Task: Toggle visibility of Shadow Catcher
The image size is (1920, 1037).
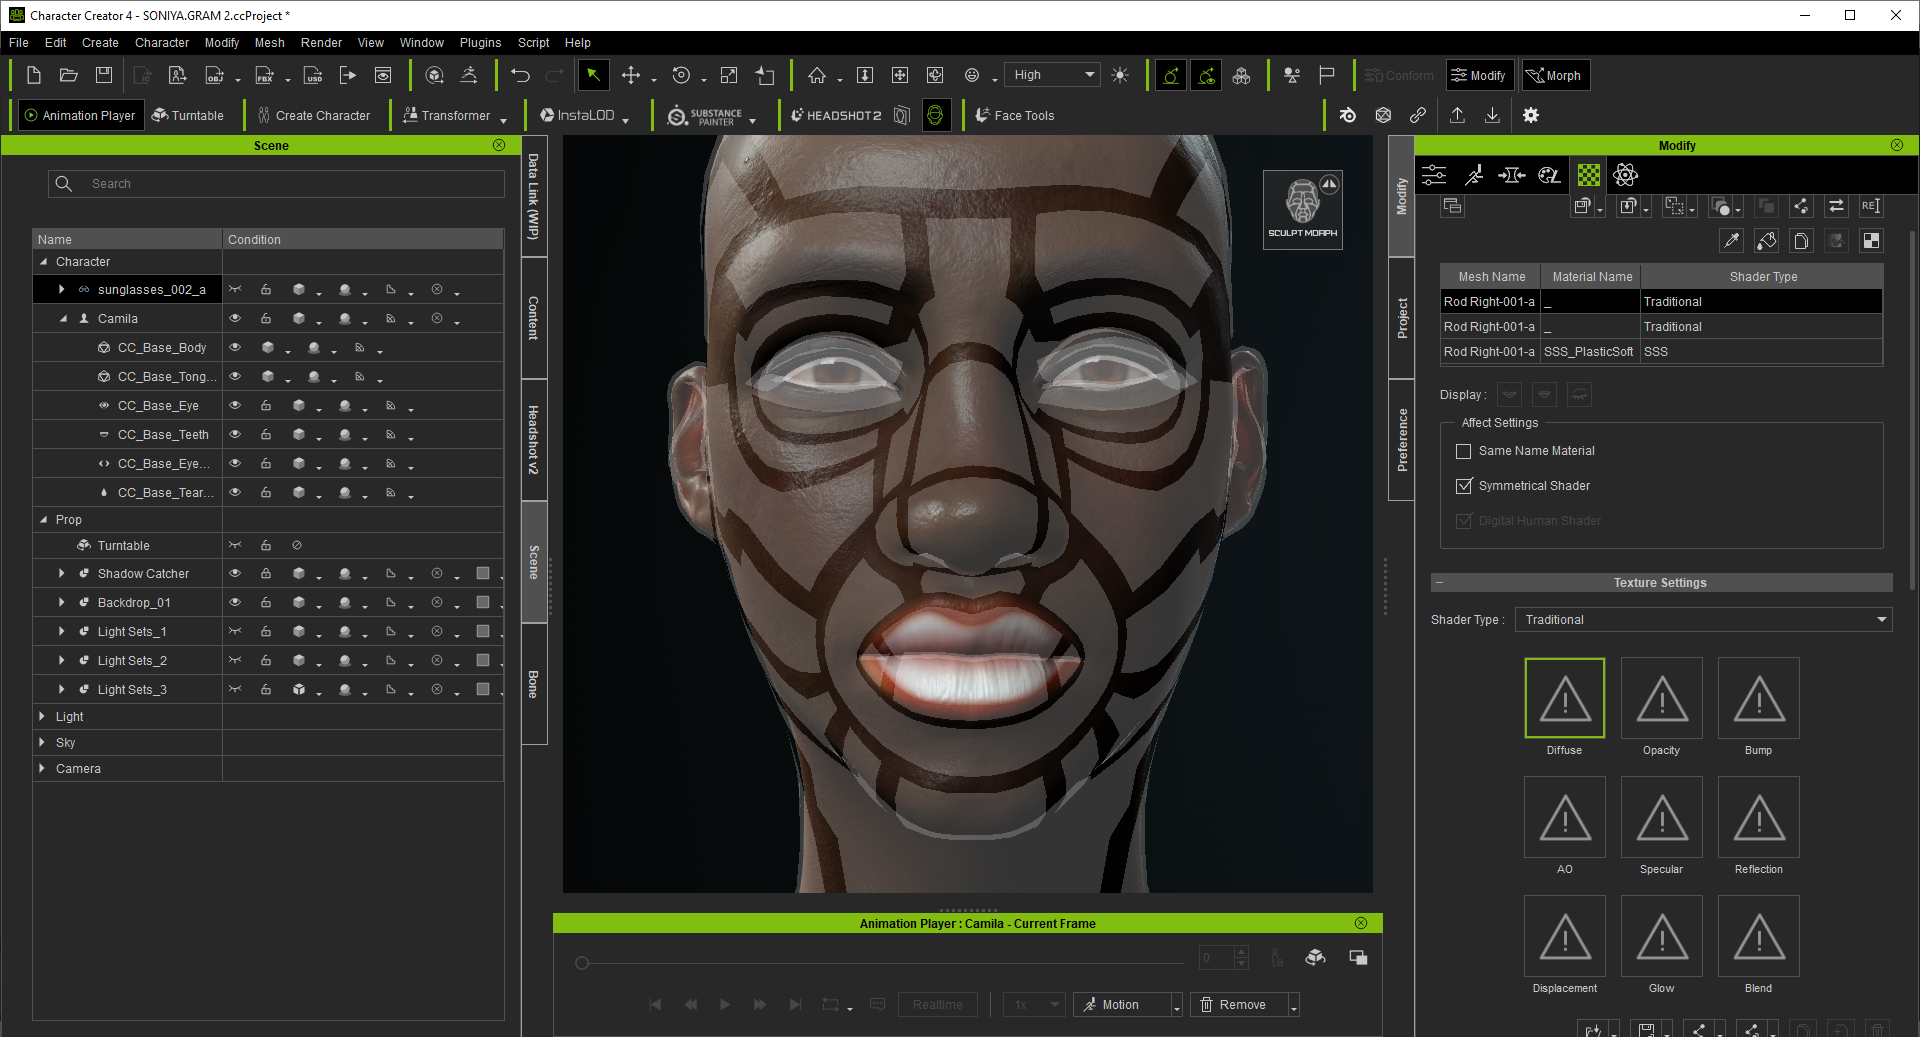Action: [235, 574]
